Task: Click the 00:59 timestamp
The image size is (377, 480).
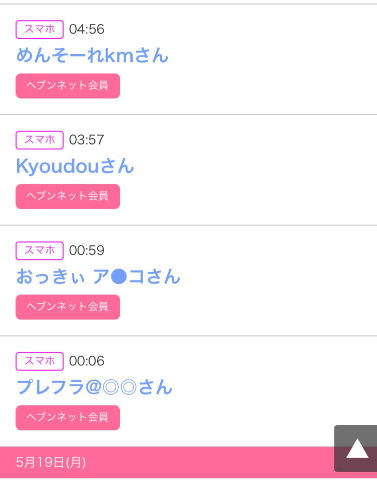Action: tap(87, 251)
